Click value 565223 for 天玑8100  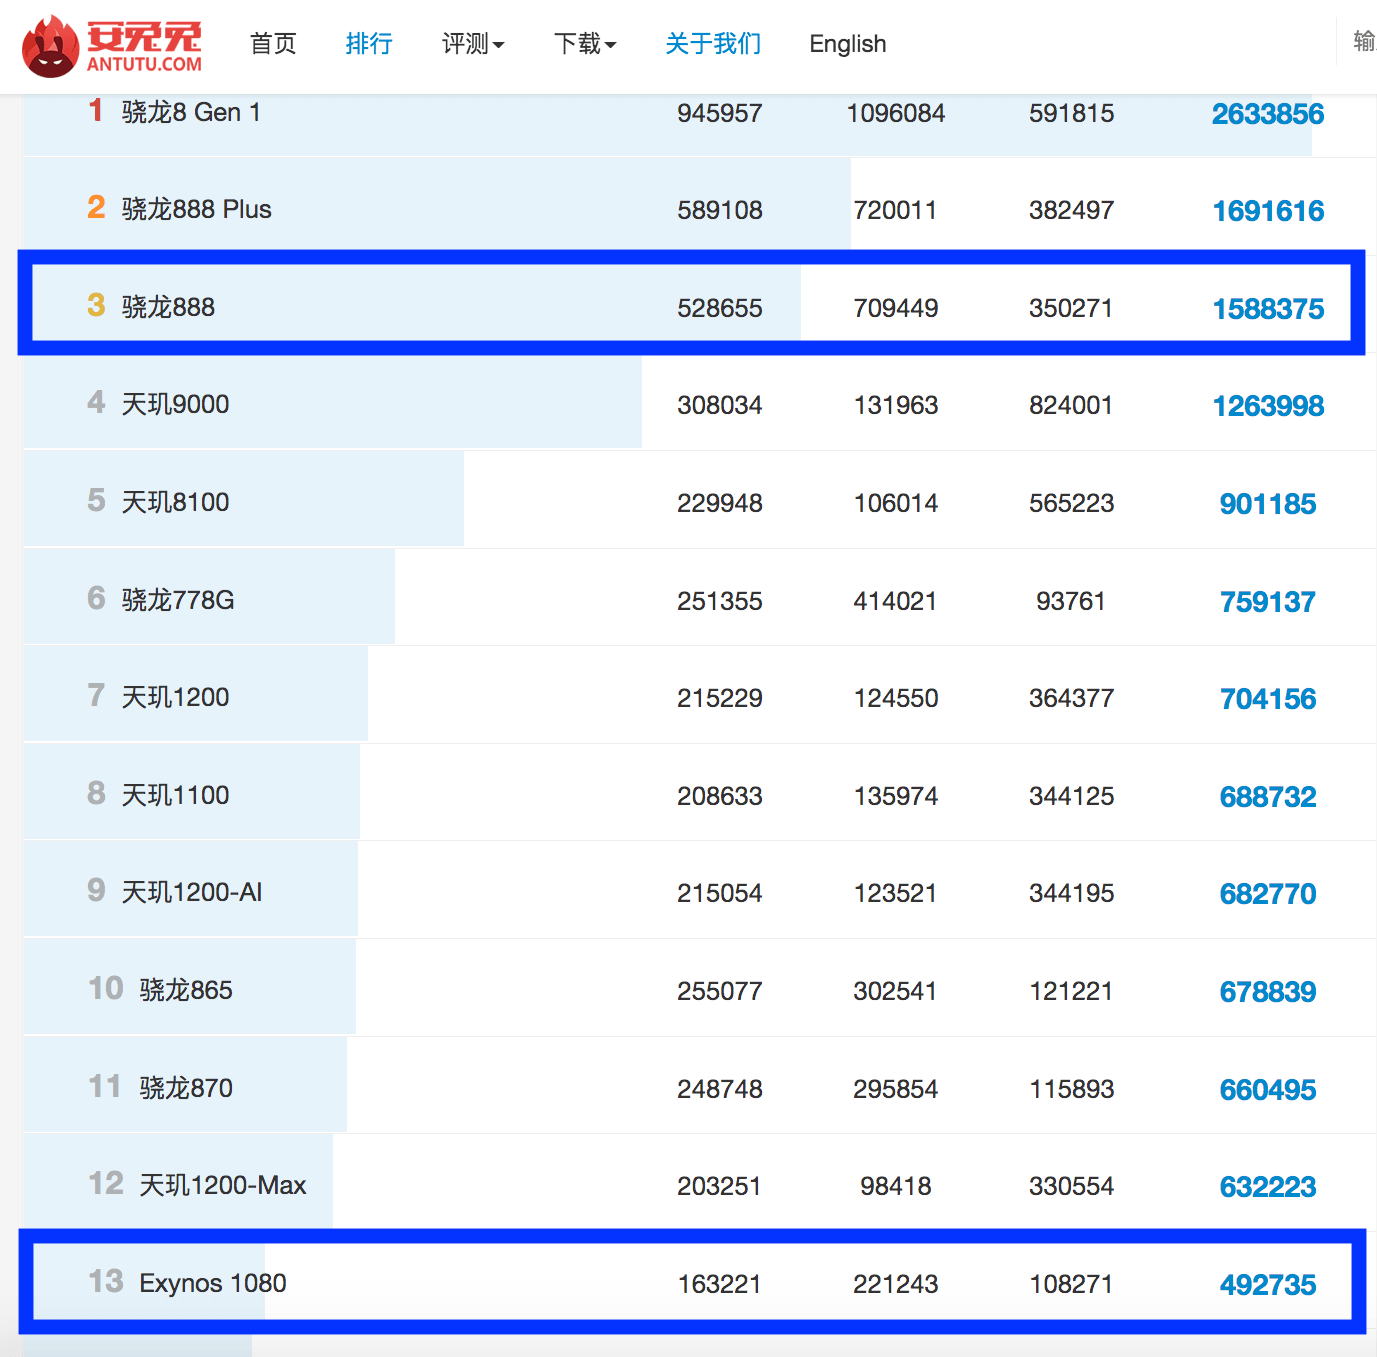click(1072, 503)
